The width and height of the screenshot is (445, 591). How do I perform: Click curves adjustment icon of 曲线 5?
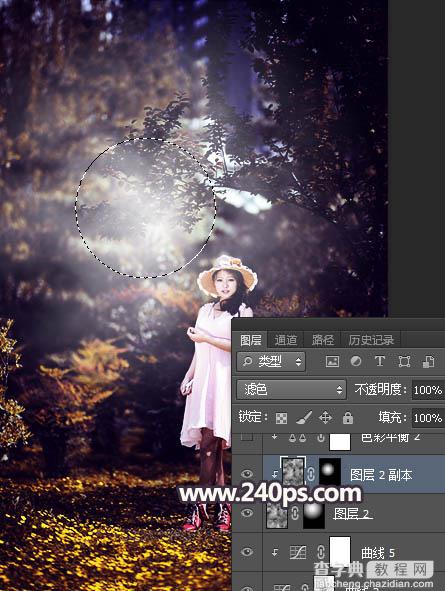click(x=298, y=553)
